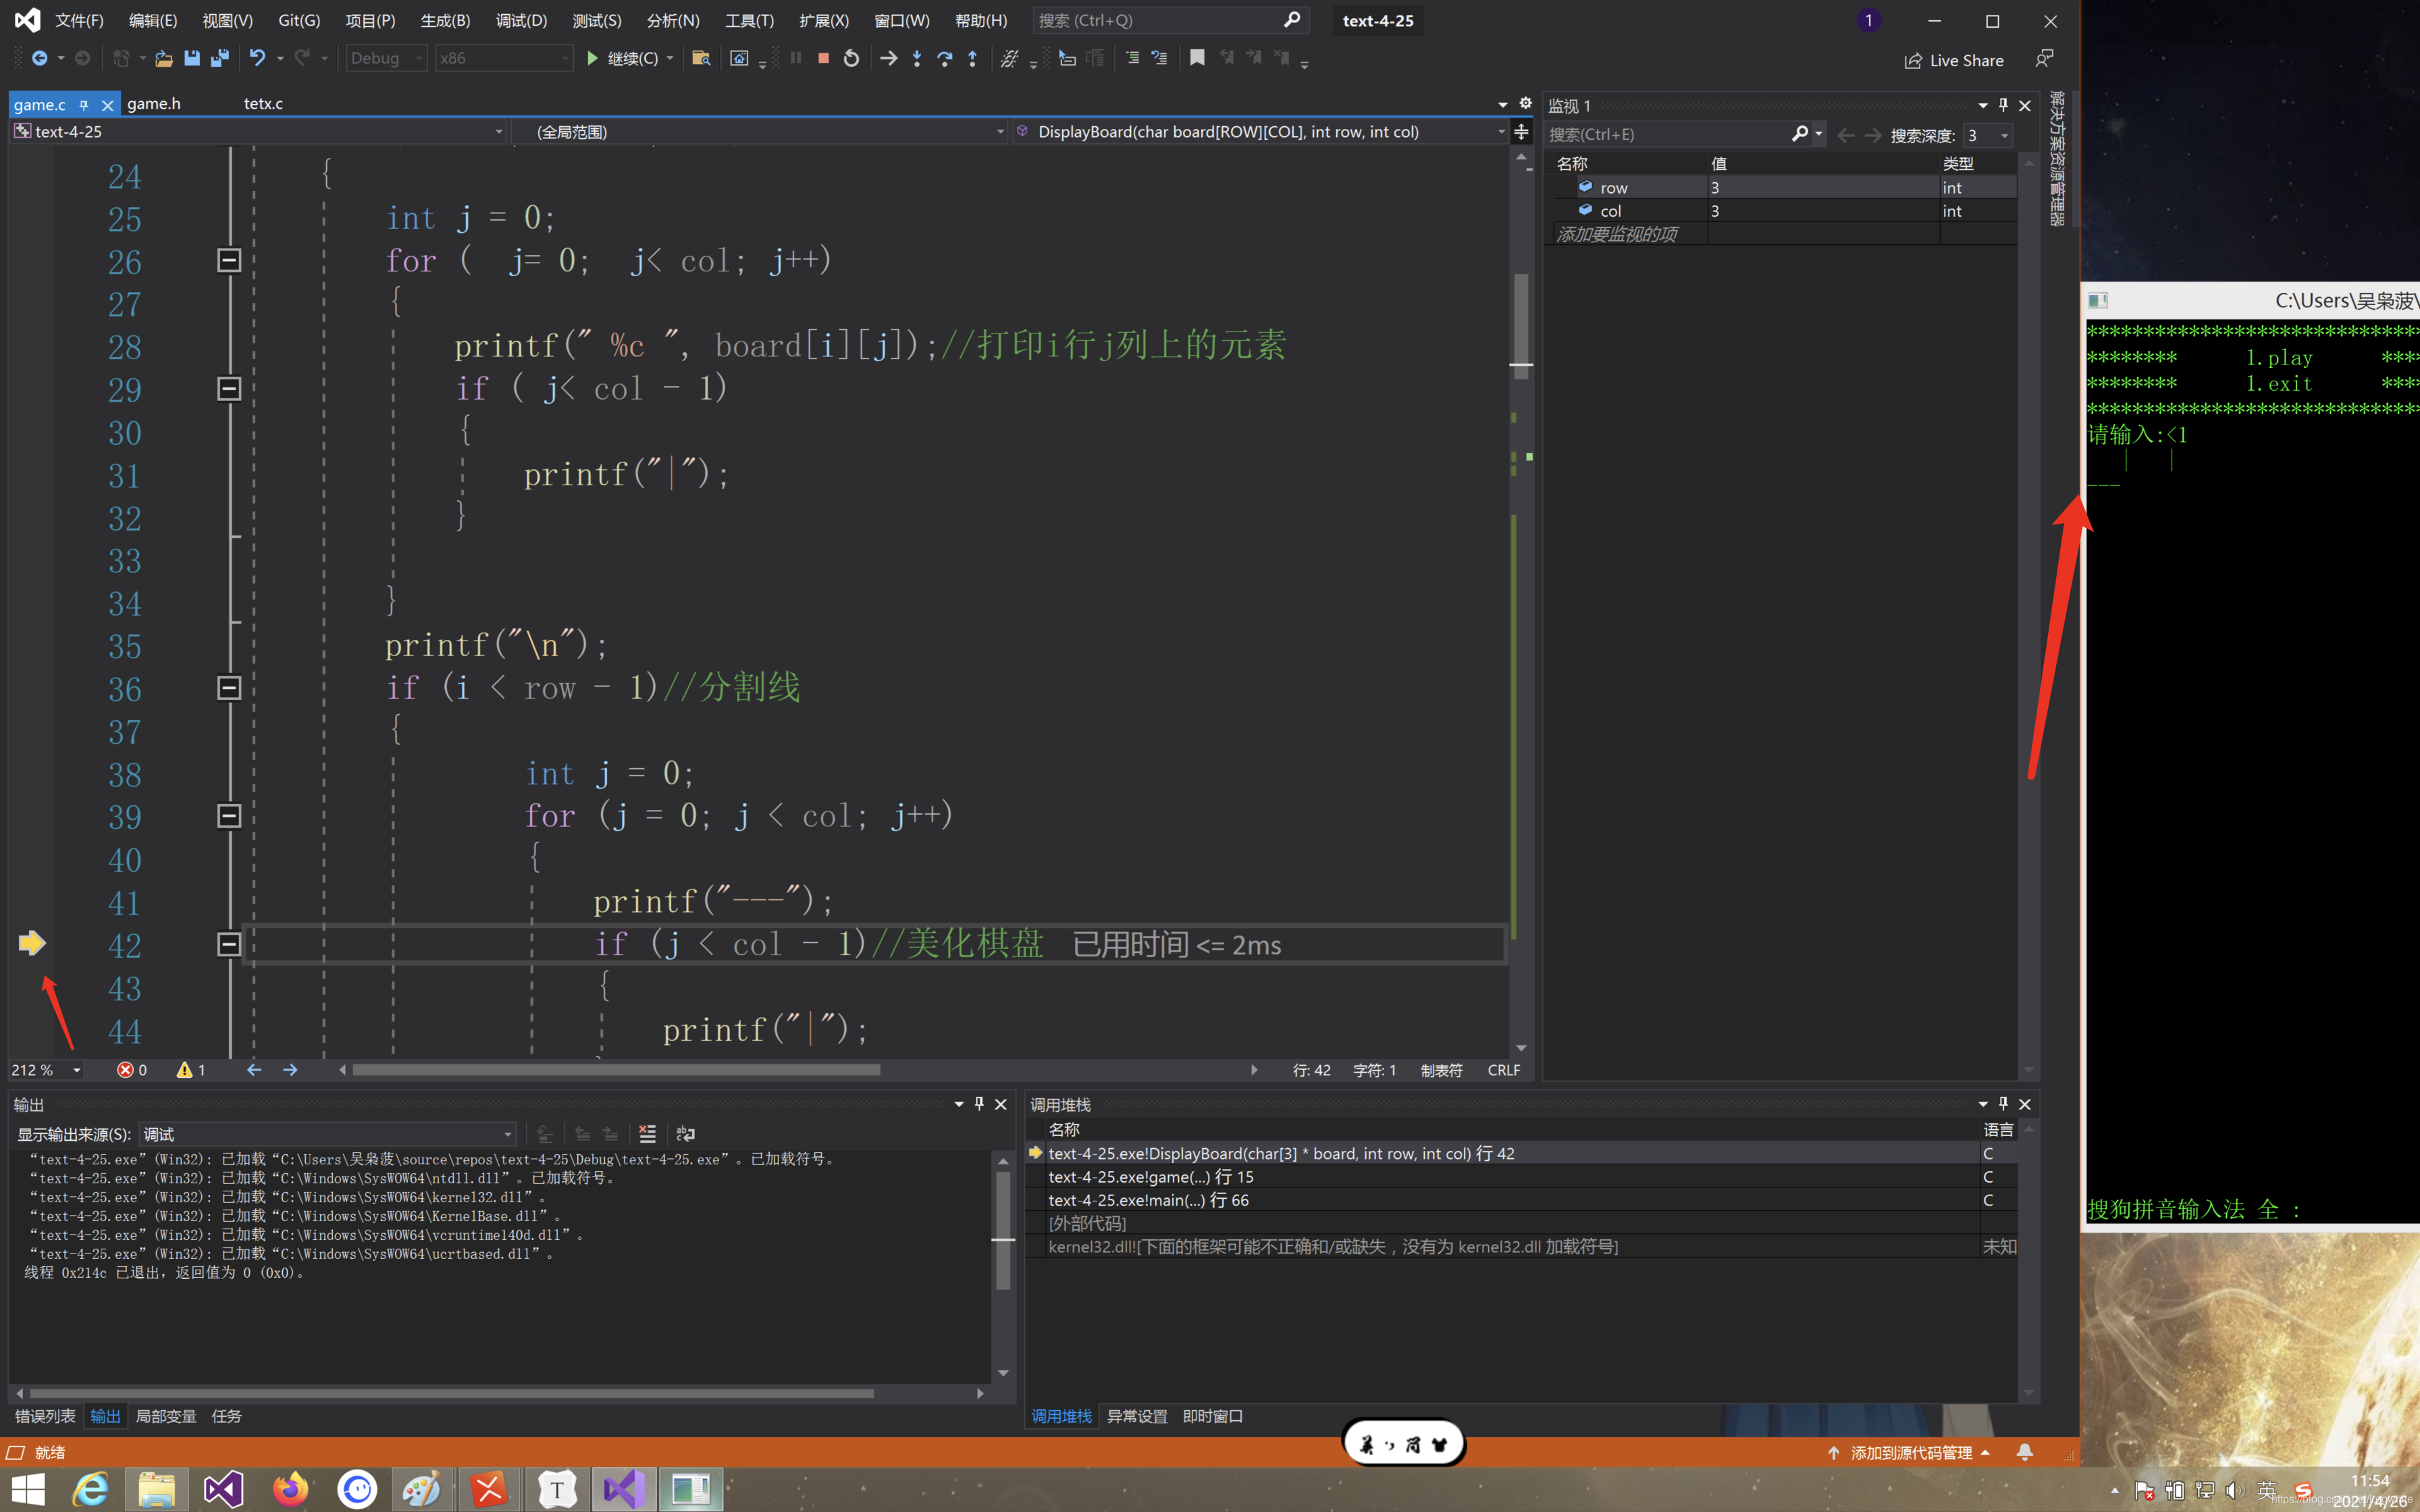Clear all output with the list icon

647,1133
